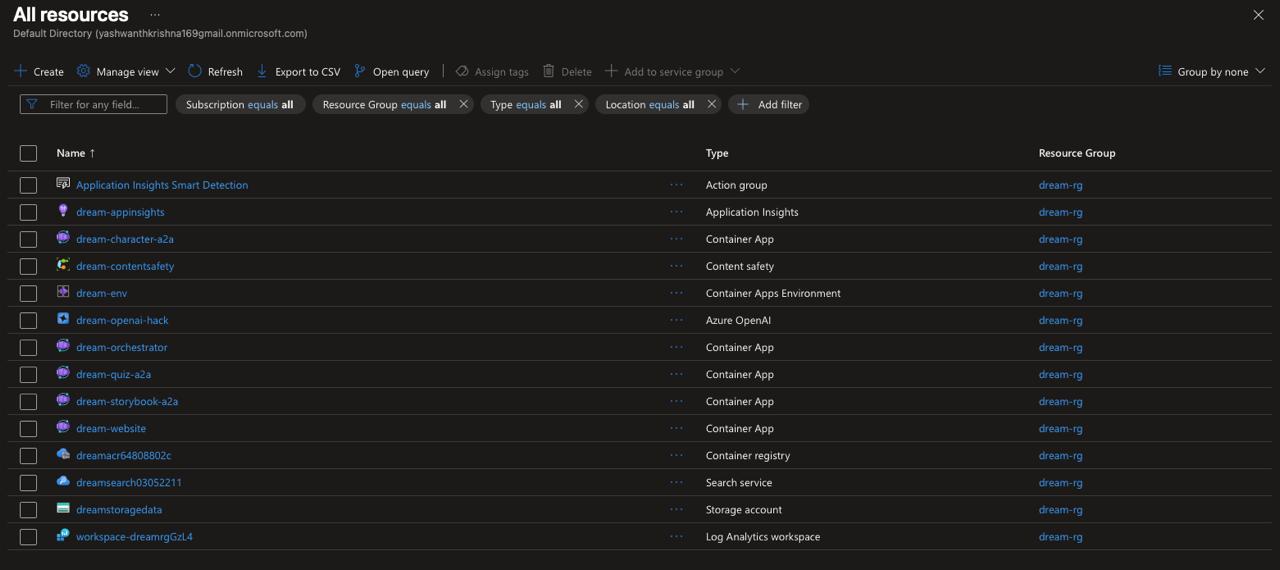Sort by the Resource Group column header
1280x570 pixels.
1077,153
